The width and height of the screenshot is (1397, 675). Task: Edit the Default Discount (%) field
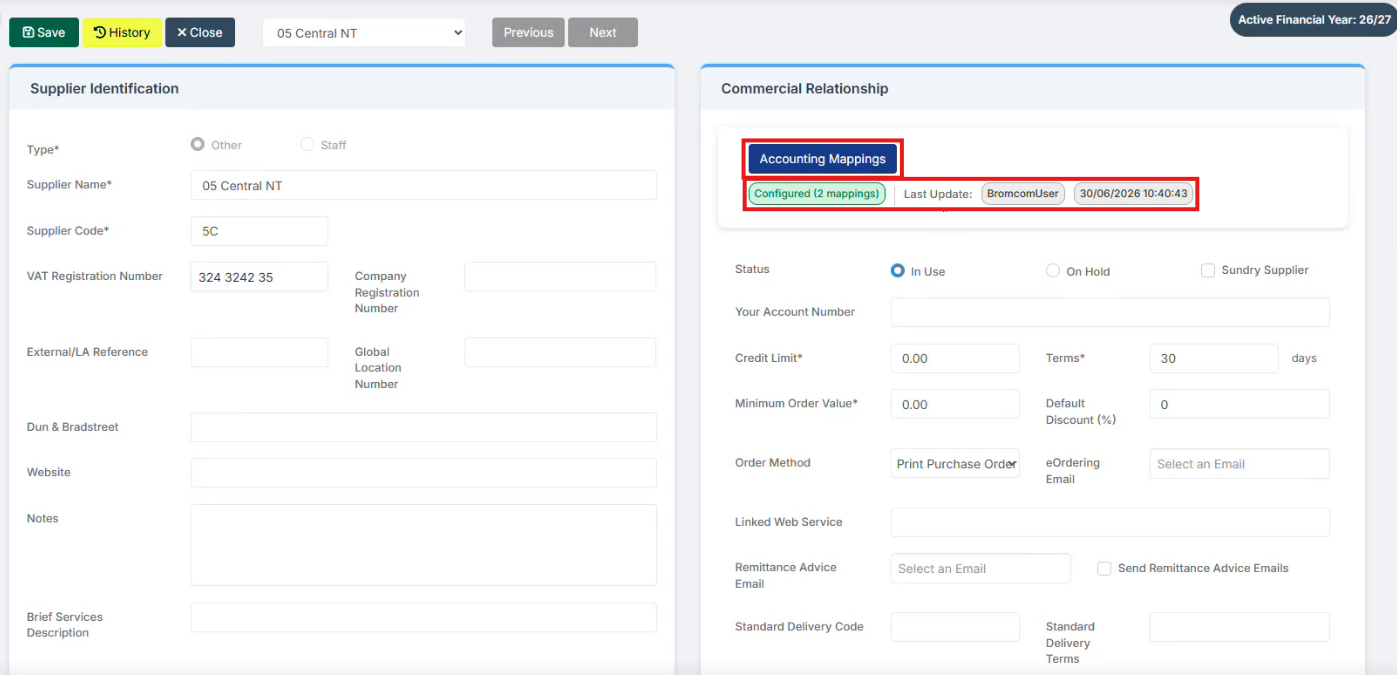1240,404
